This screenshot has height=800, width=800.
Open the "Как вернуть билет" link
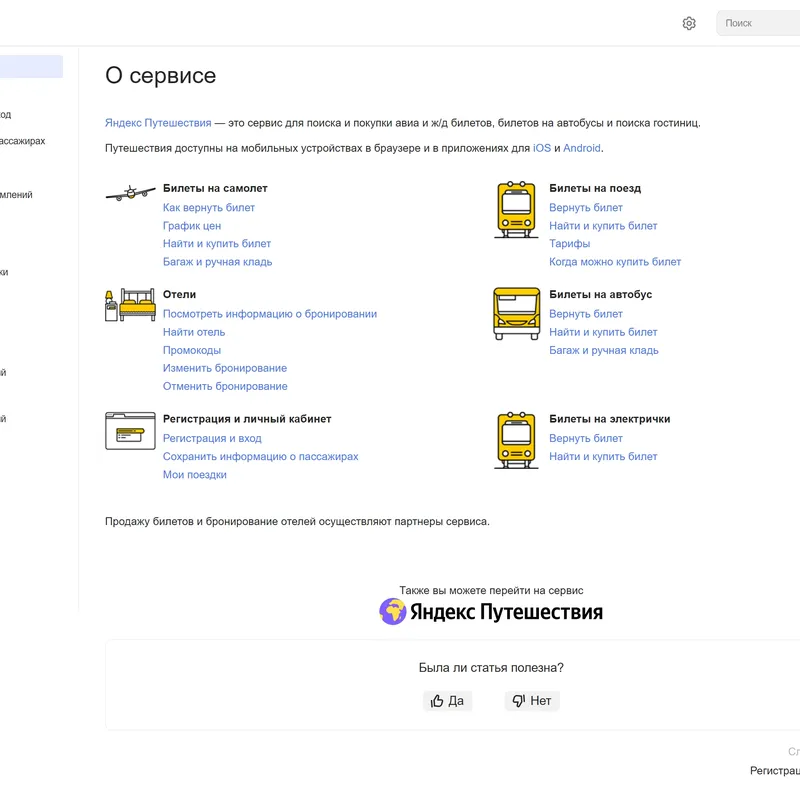coord(209,208)
